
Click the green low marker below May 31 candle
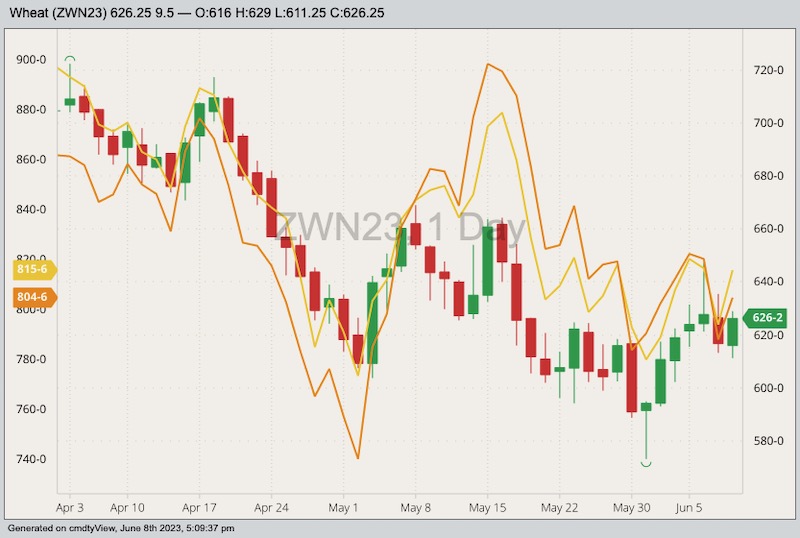[x=646, y=463]
